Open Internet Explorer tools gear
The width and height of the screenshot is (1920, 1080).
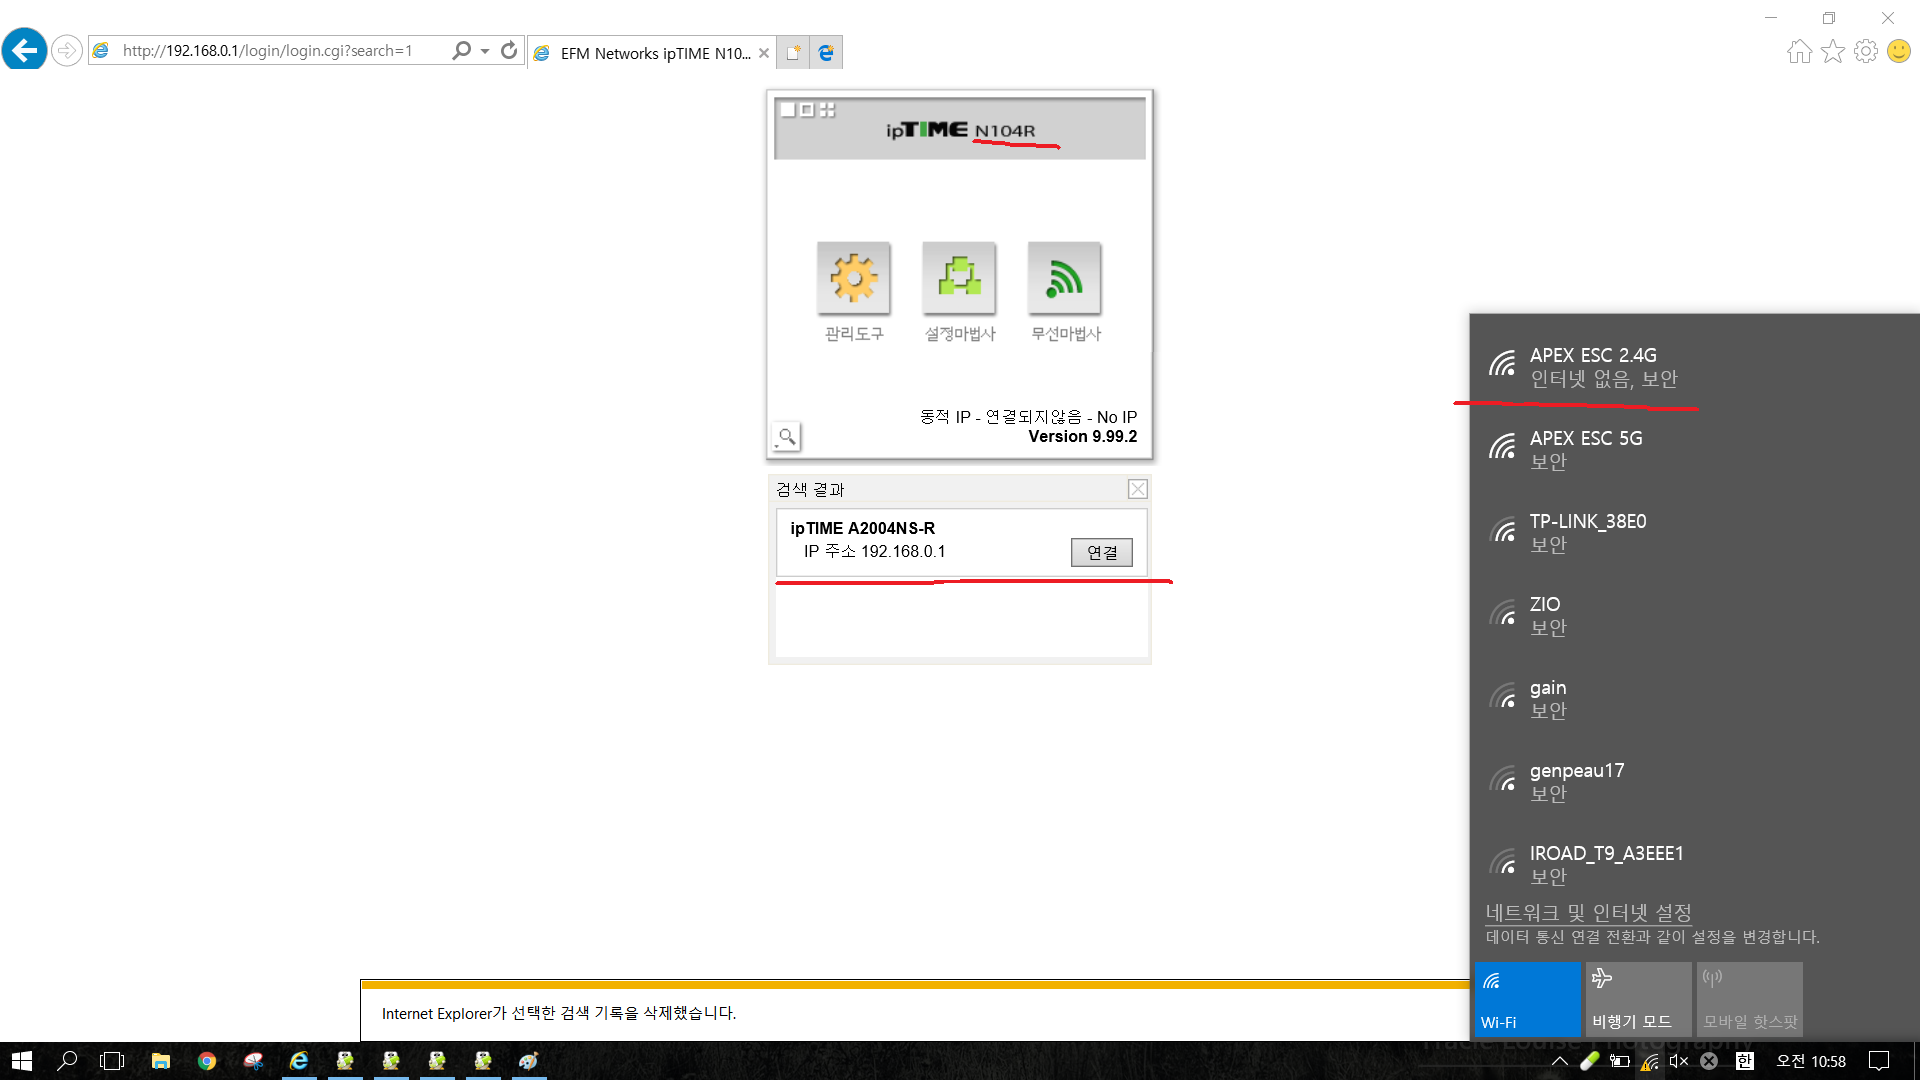pos(1866,51)
